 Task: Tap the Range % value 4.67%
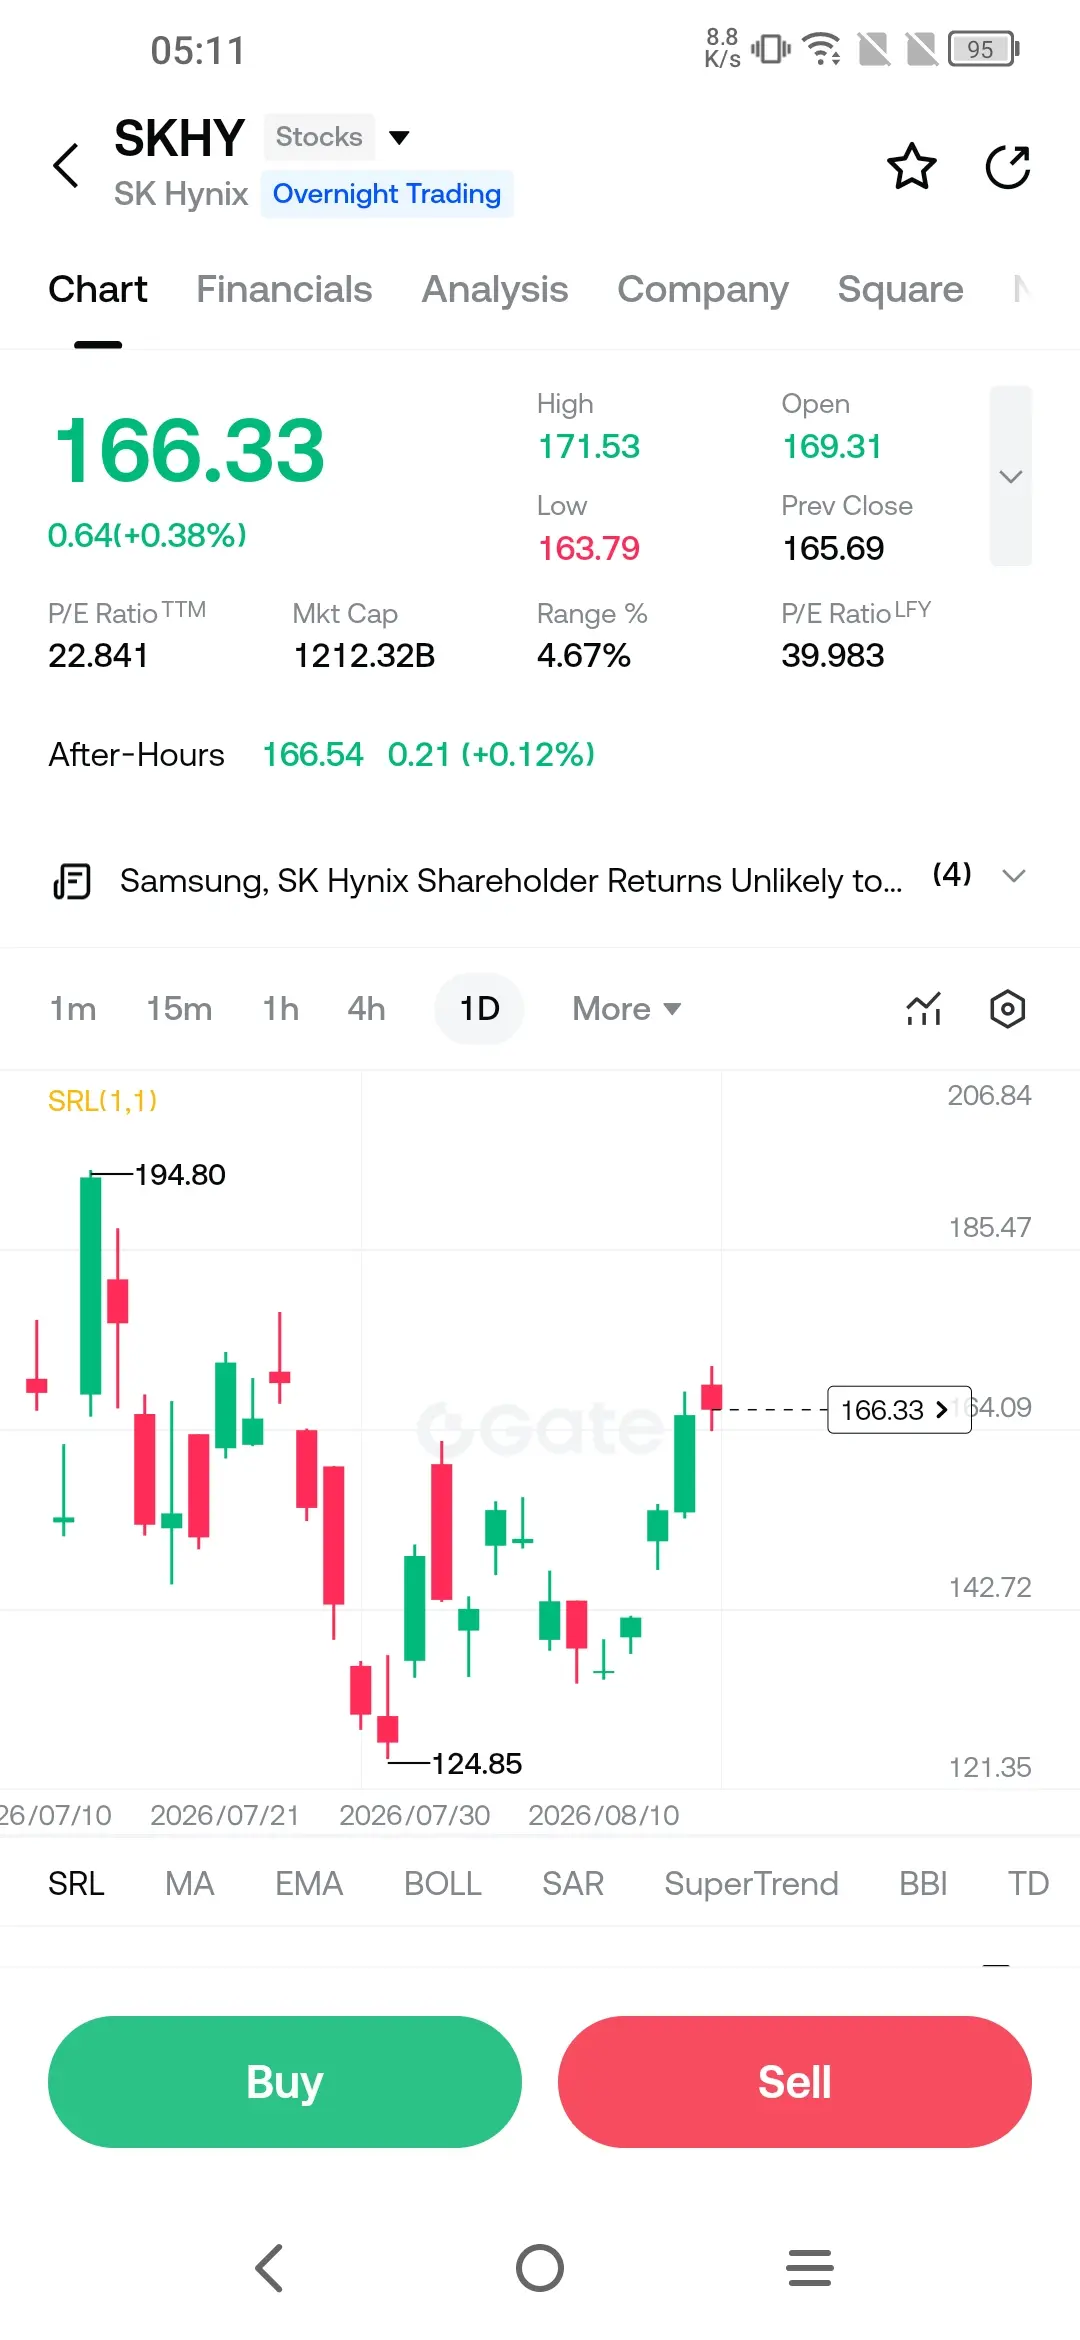point(584,655)
